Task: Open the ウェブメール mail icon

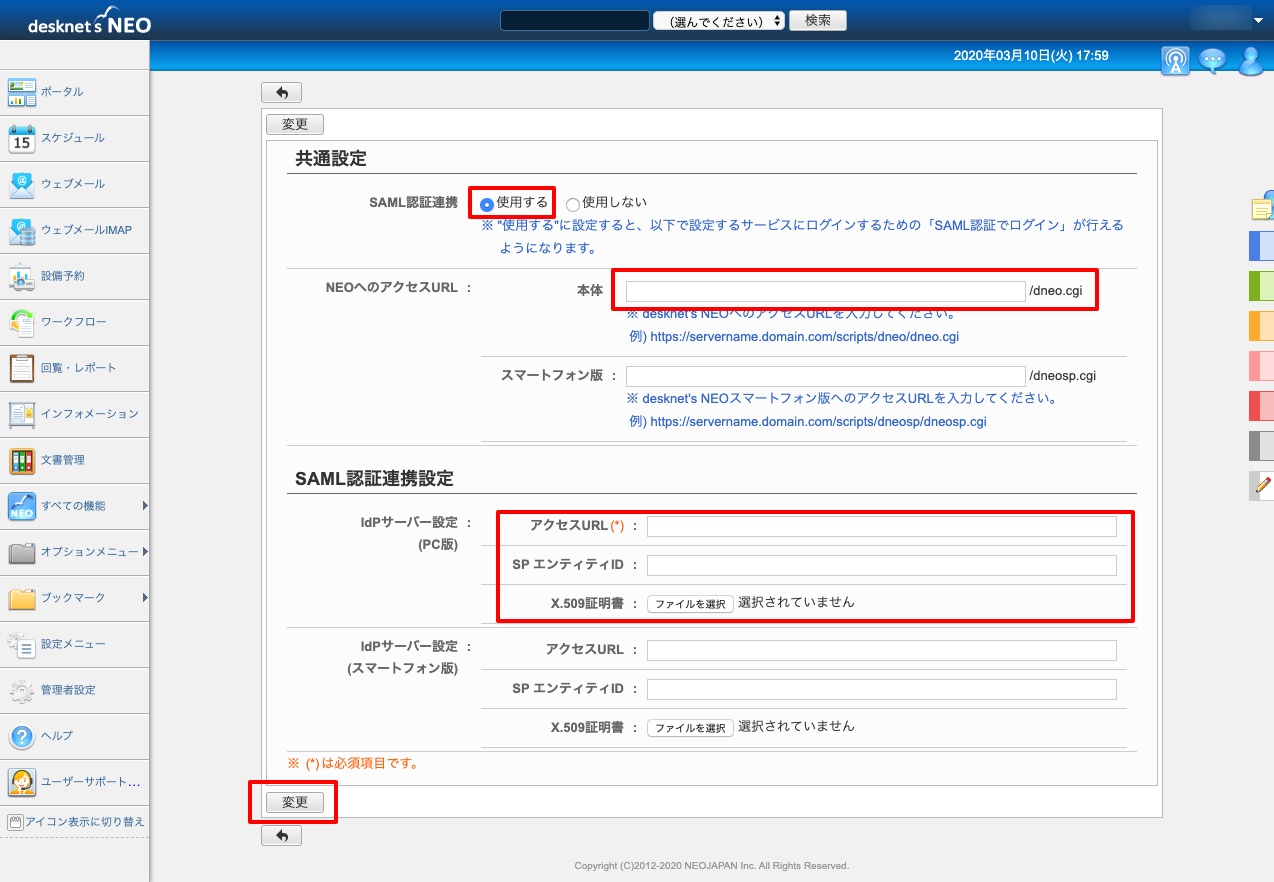Action: (22, 184)
